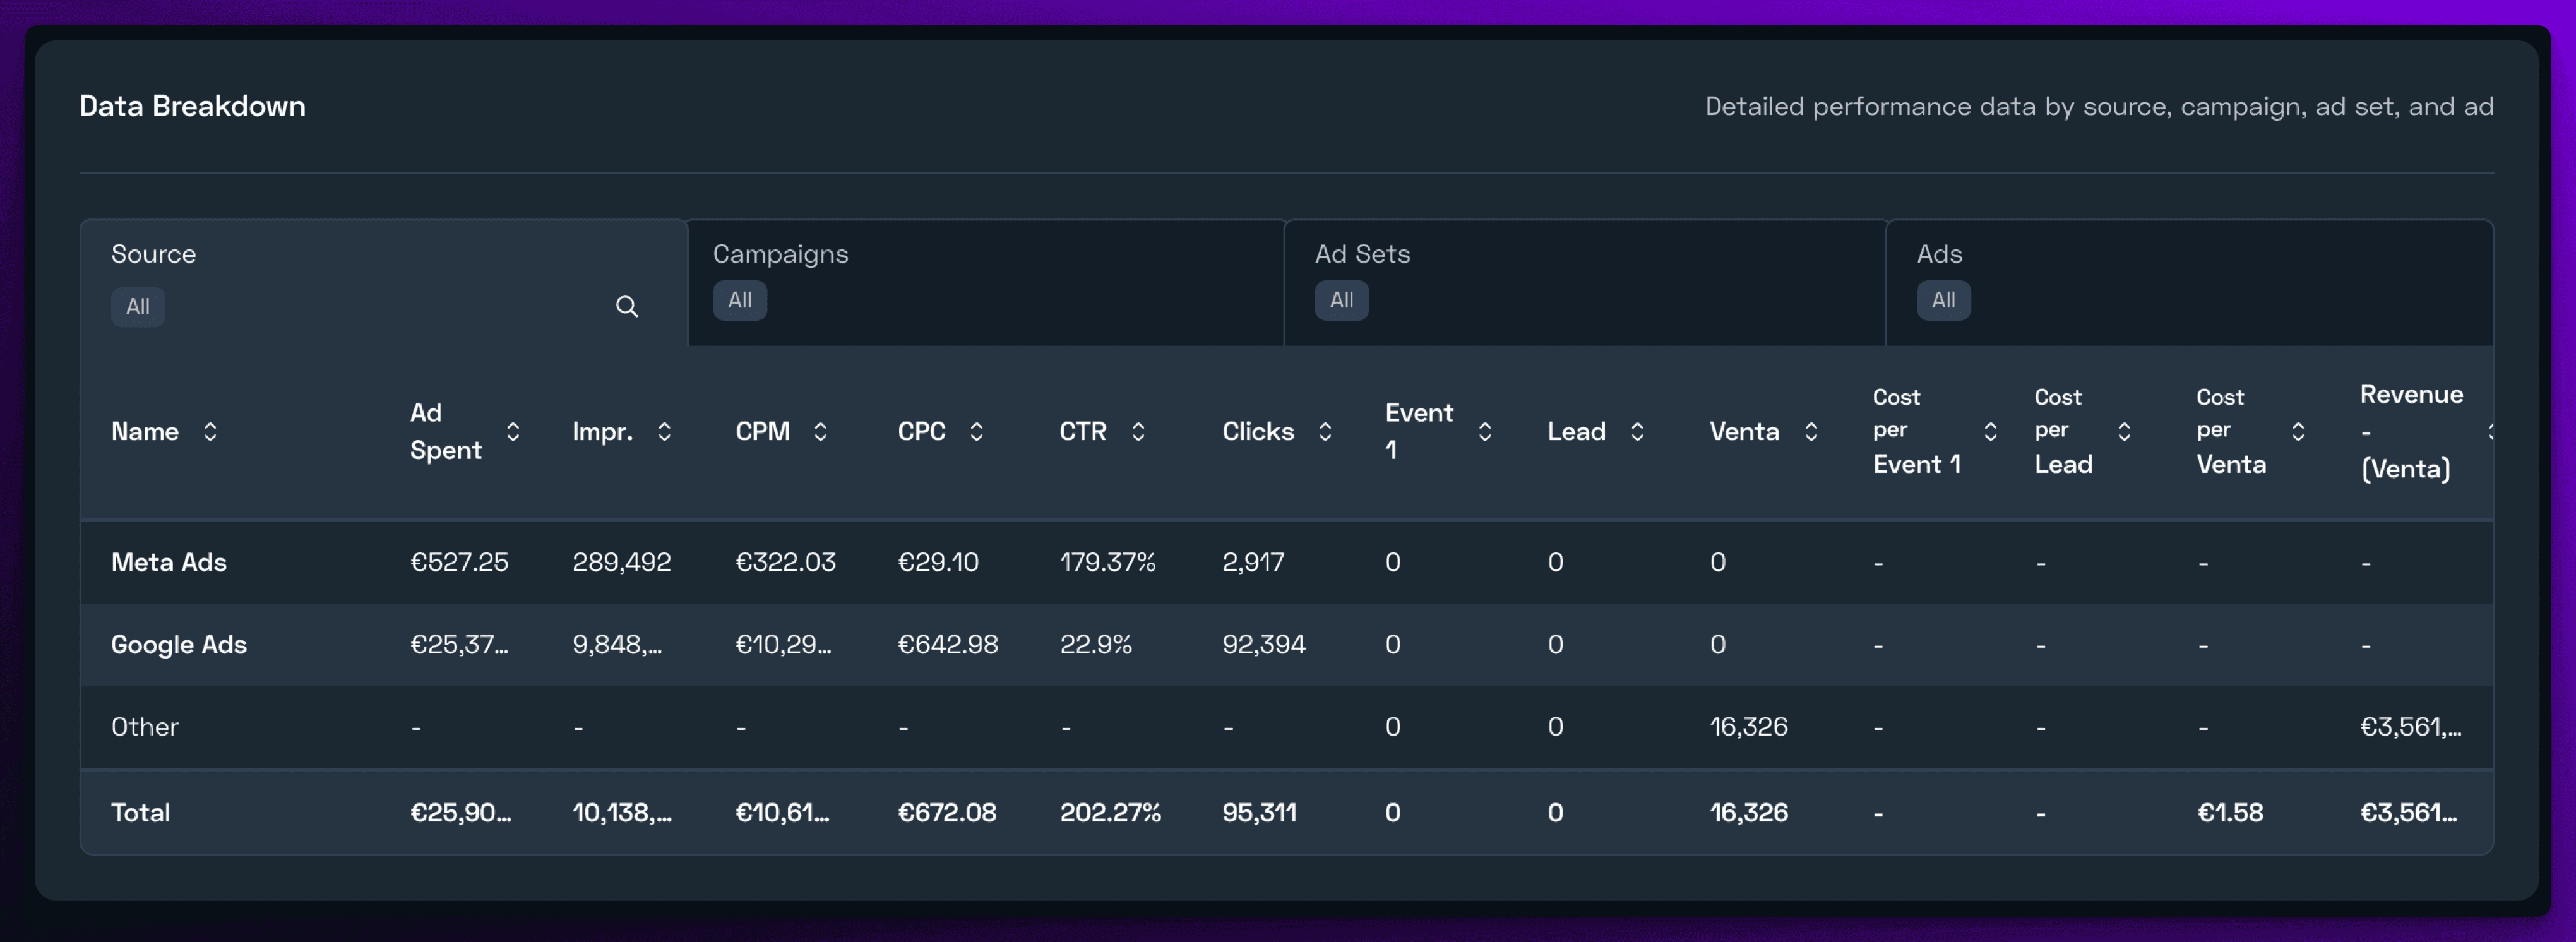The image size is (2576, 942).
Task: Switch to the Campaigns tab
Action: pos(780,254)
